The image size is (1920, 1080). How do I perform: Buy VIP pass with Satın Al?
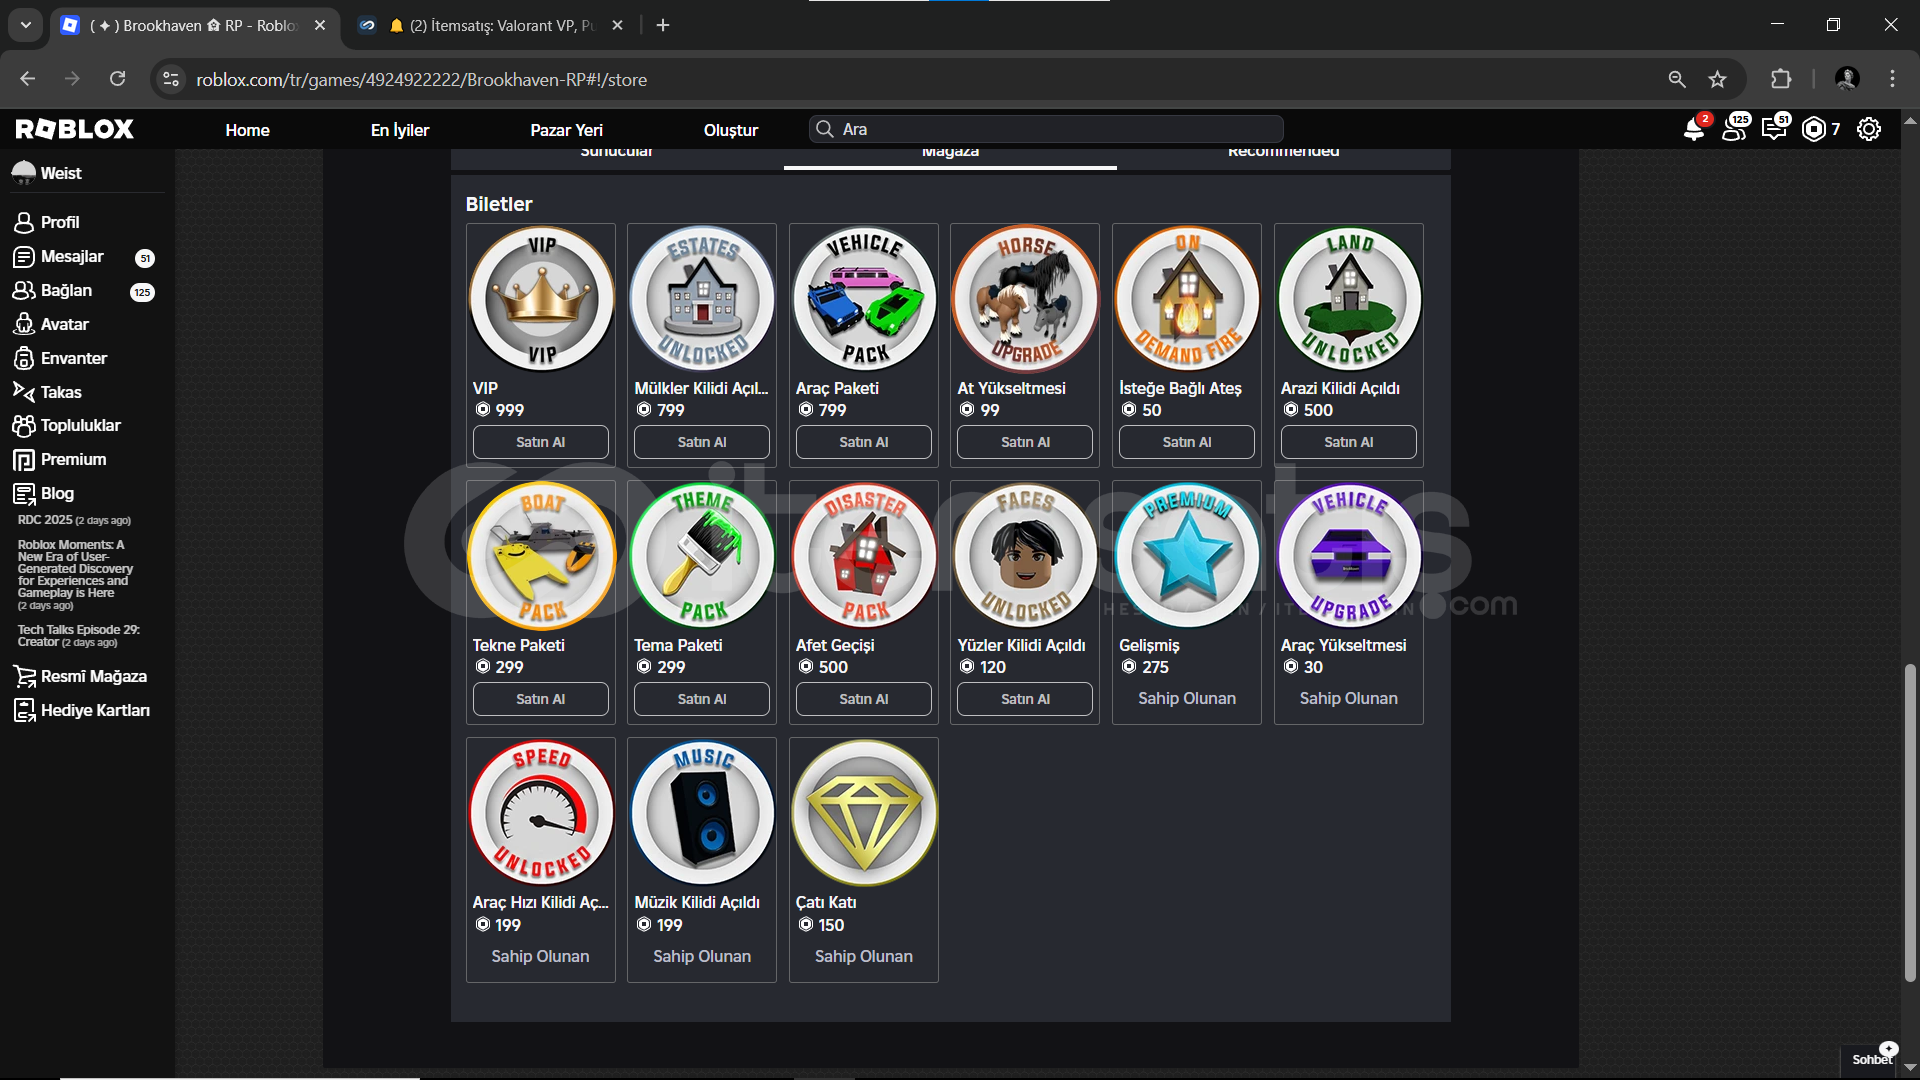point(541,442)
